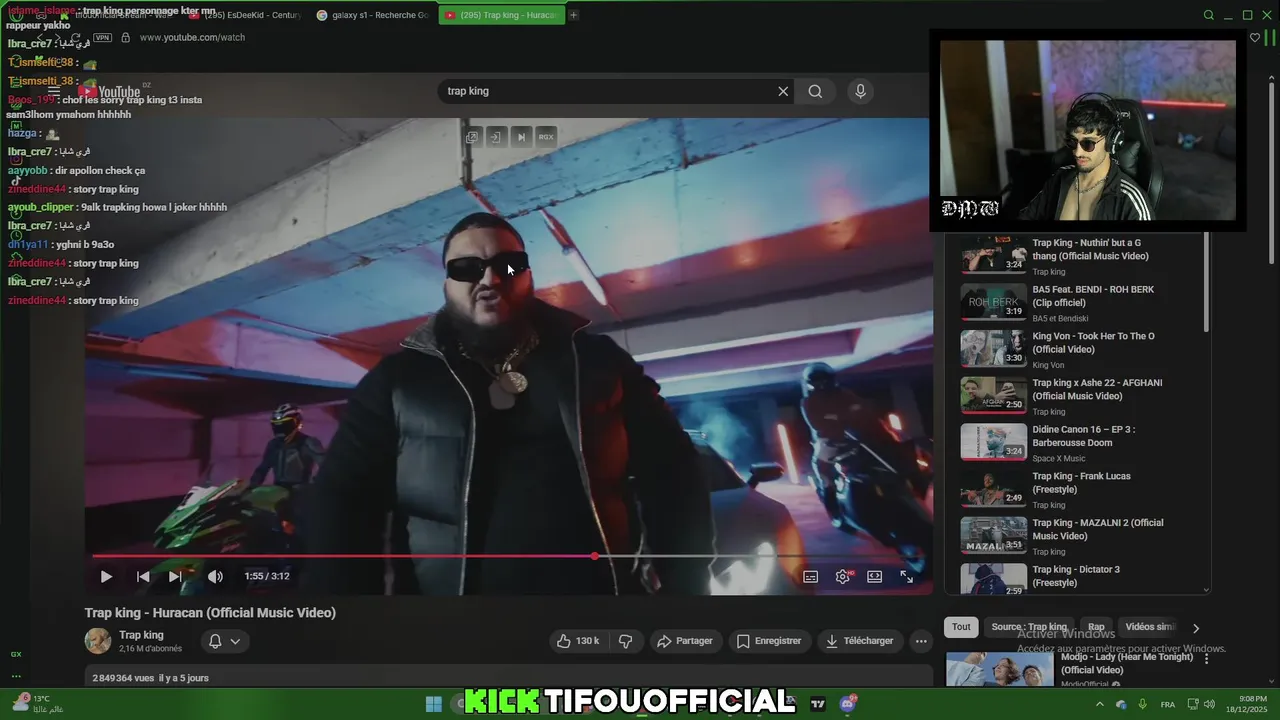Play the Huracan video
Image resolution: width=1280 pixels, height=720 pixels.
click(x=106, y=576)
